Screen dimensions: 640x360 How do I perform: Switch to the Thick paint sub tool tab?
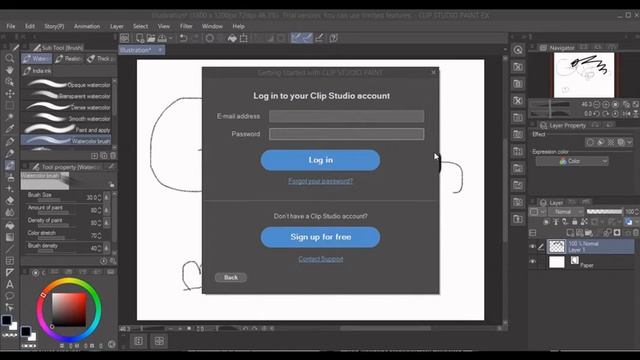[x=100, y=59]
